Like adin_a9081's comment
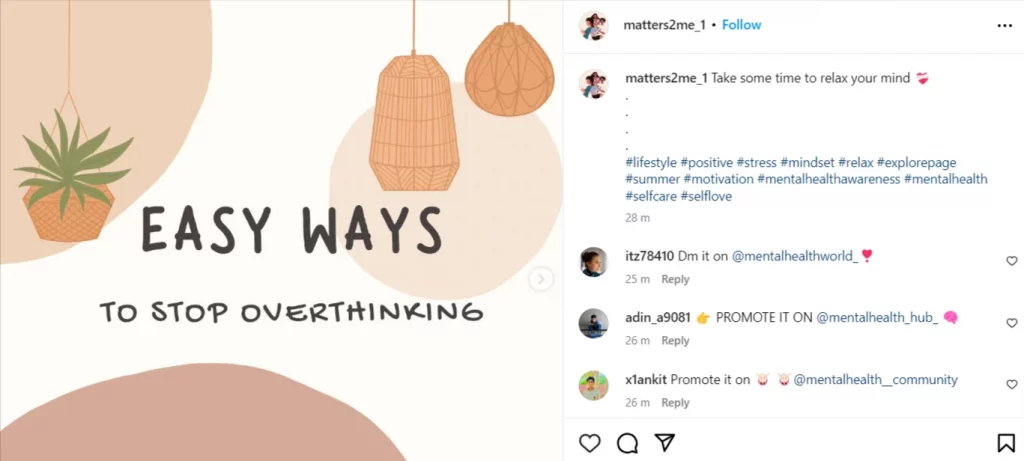This screenshot has width=1024, height=461. [1012, 323]
